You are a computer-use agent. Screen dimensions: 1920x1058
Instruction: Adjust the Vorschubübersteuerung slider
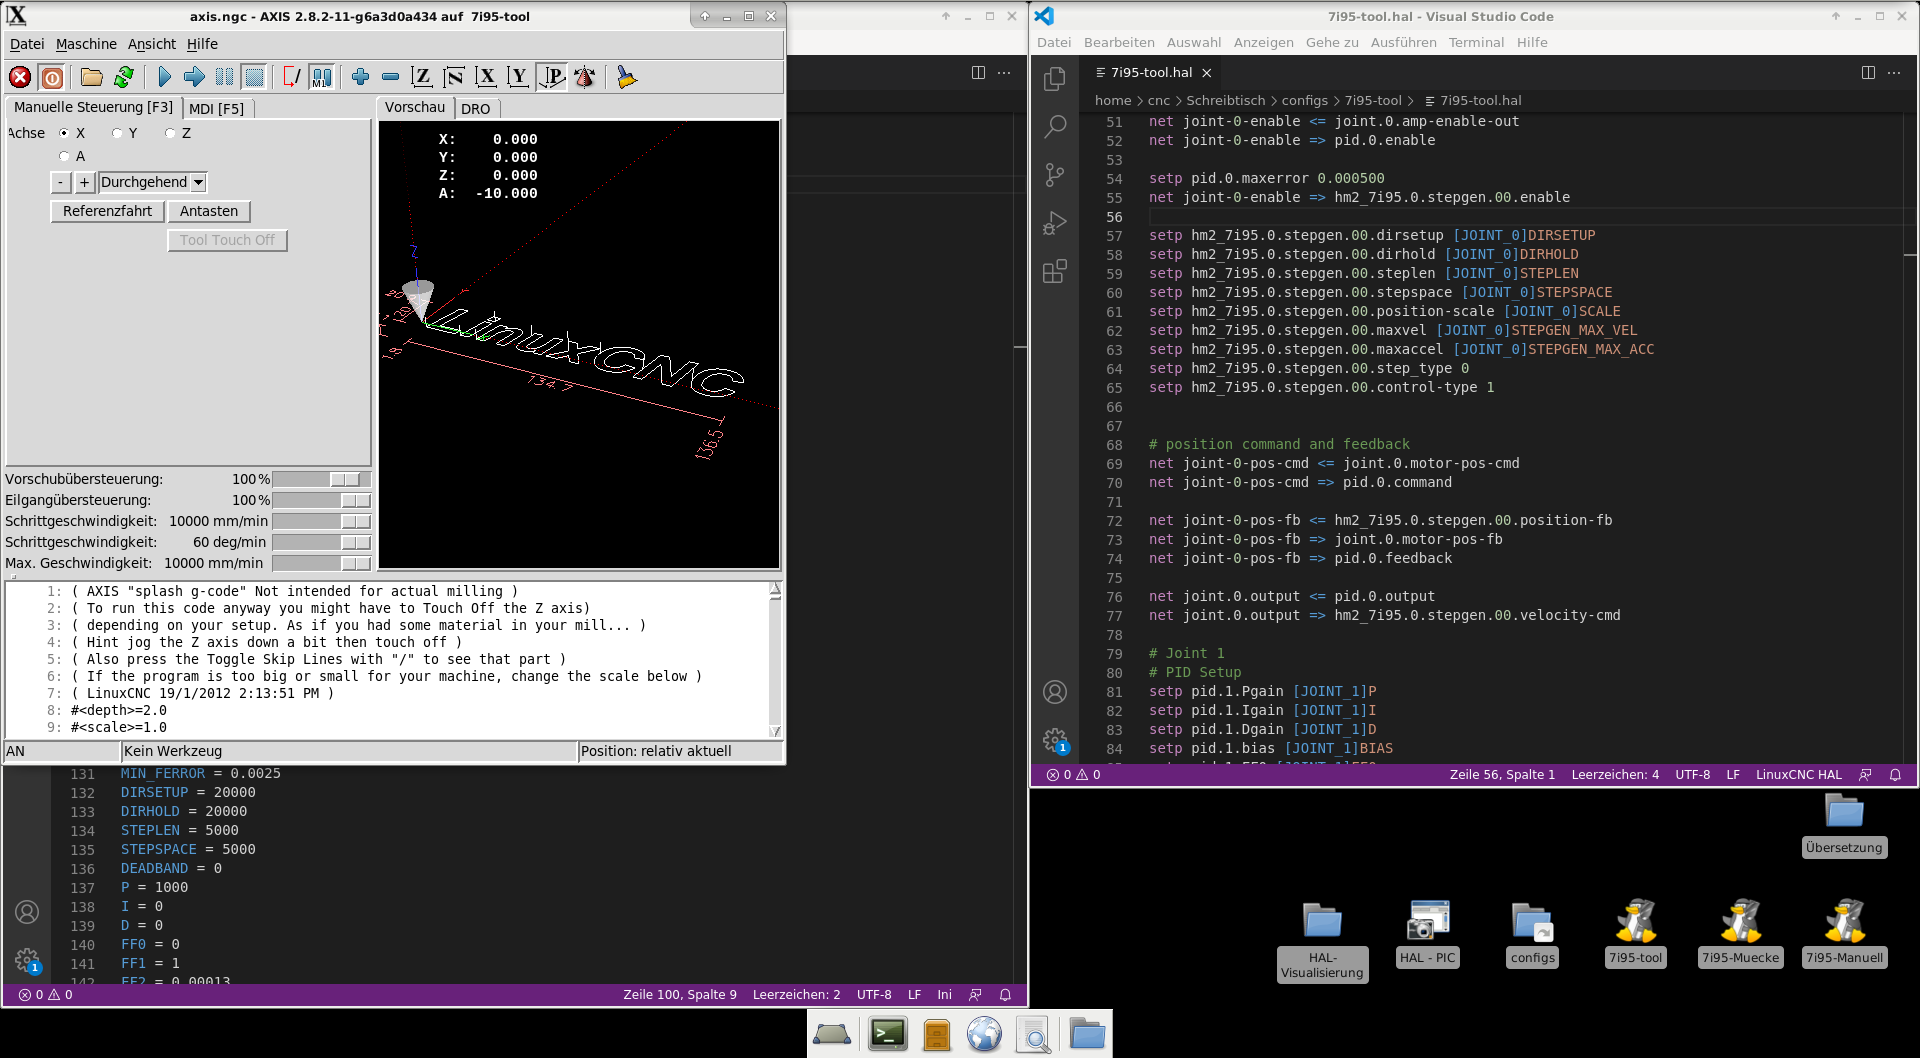(x=321, y=479)
